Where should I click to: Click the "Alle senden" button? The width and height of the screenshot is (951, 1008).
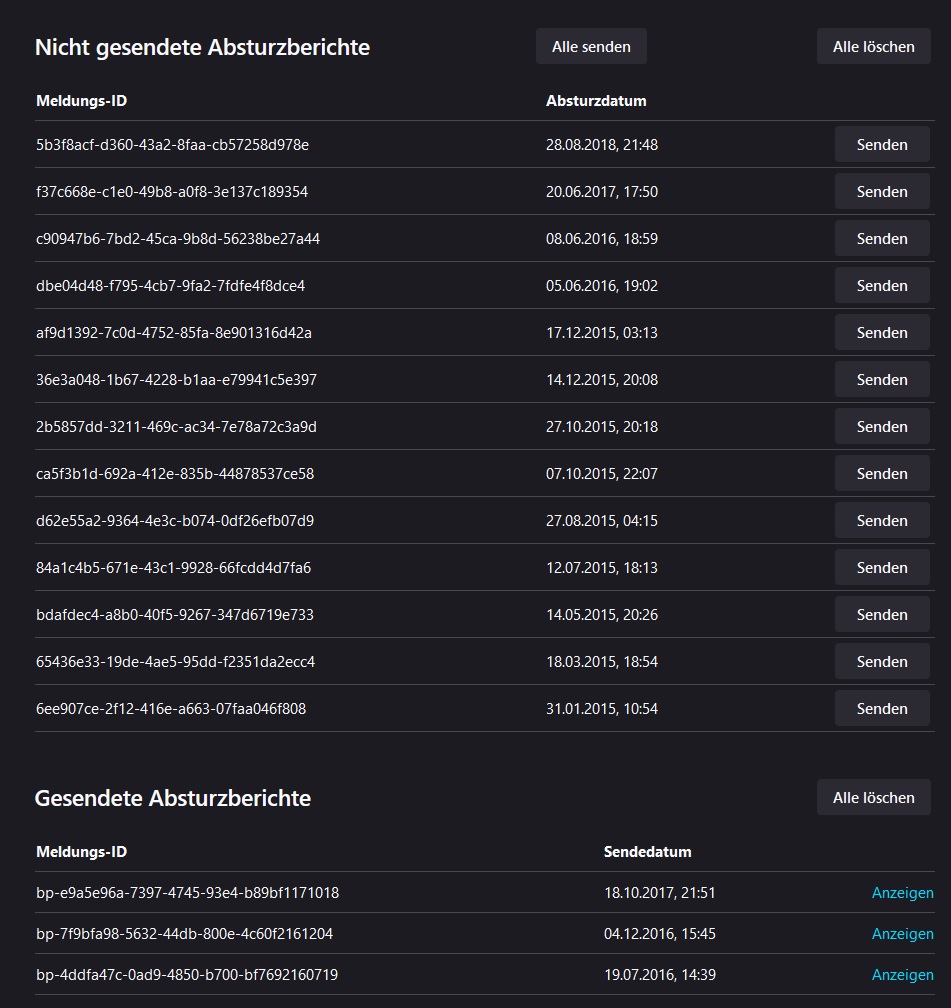[591, 47]
